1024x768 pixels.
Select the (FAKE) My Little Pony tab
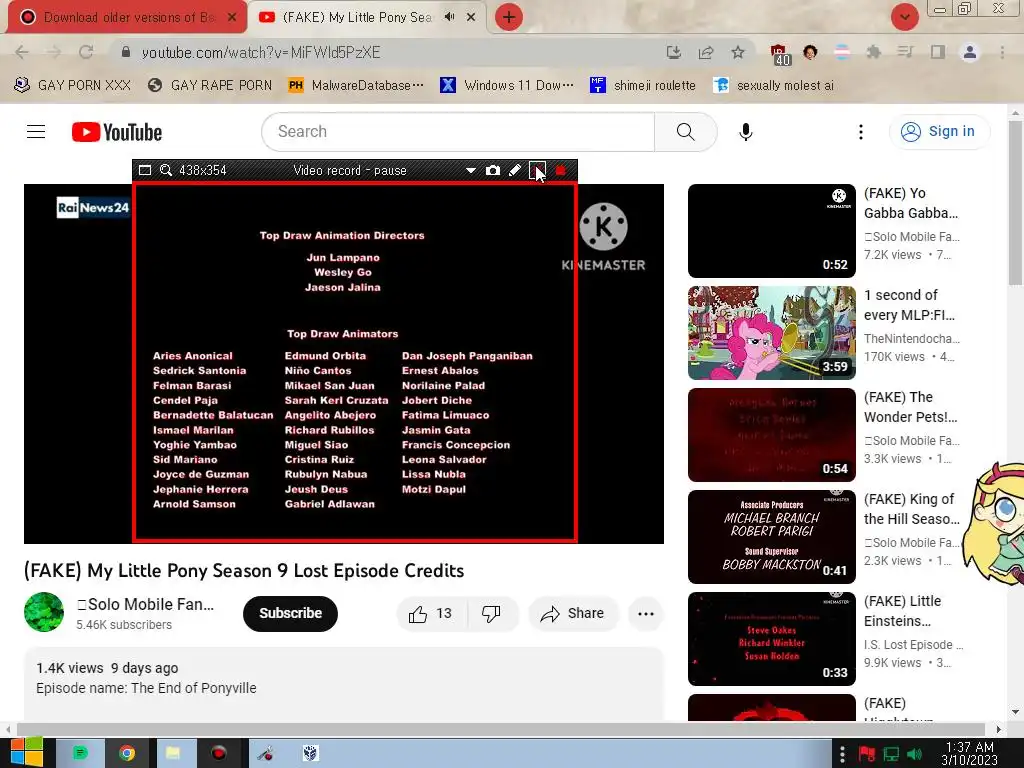pos(357,18)
